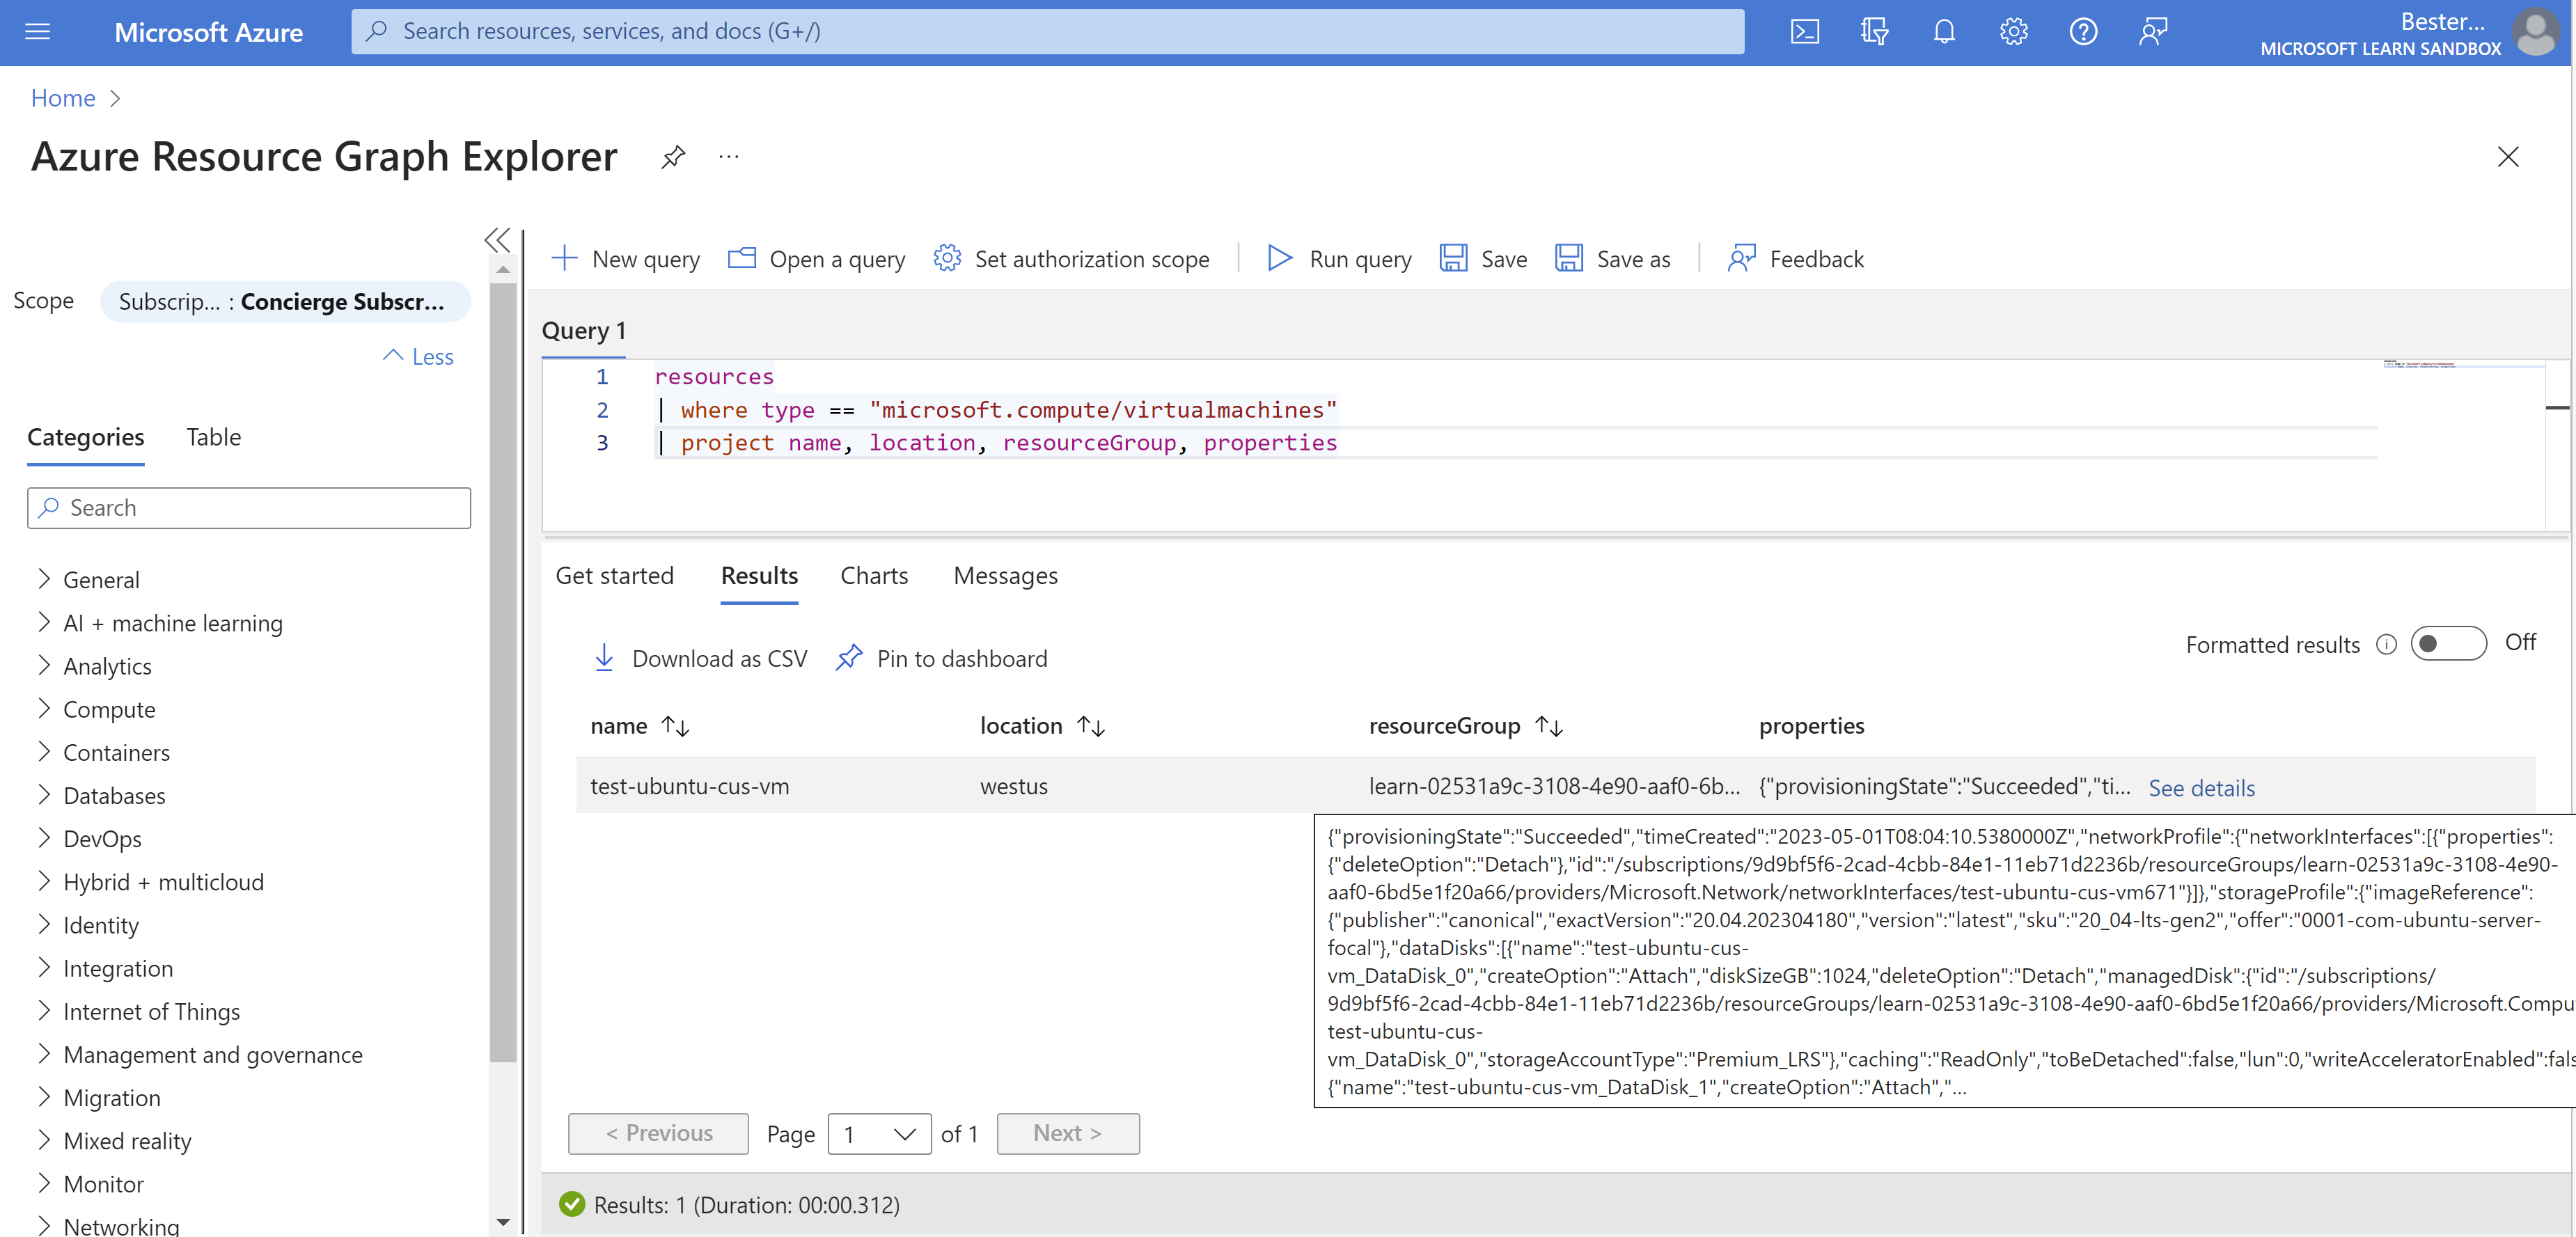Image resolution: width=2576 pixels, height=1237 pixels.
Task: Select the test-ubuntu-cus-vm name cell
Action: 690,786
